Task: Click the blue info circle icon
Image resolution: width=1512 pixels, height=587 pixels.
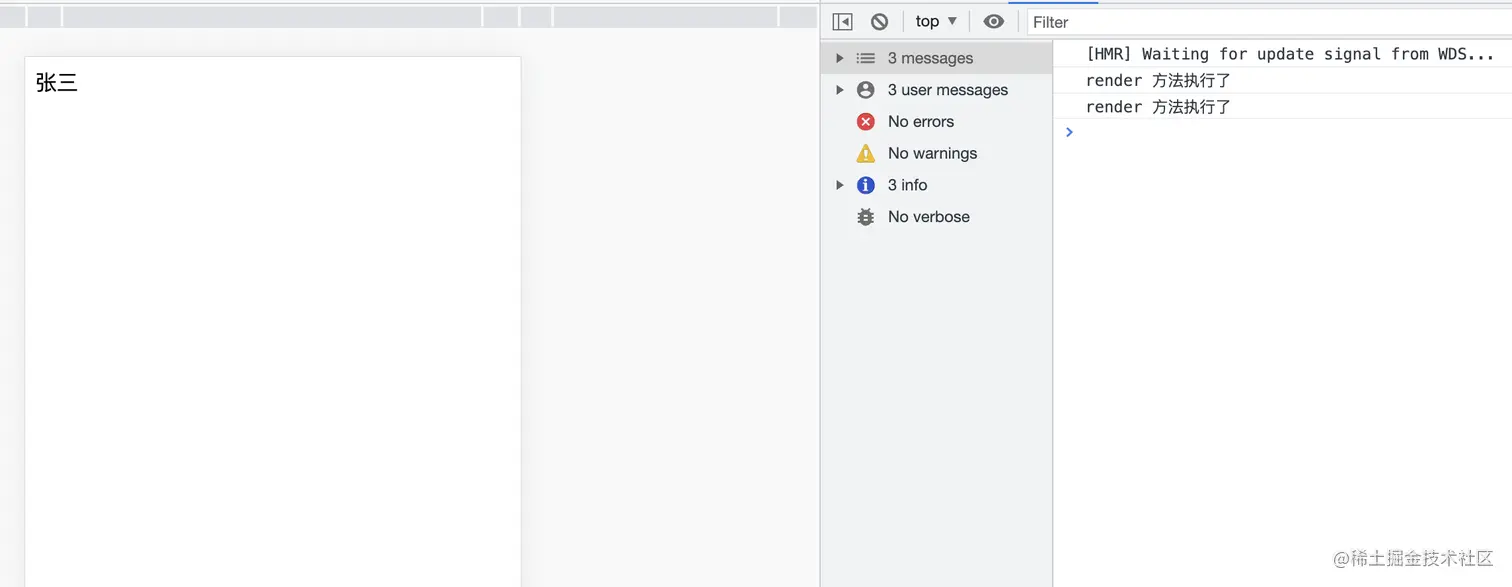Action: click(866, 185)
